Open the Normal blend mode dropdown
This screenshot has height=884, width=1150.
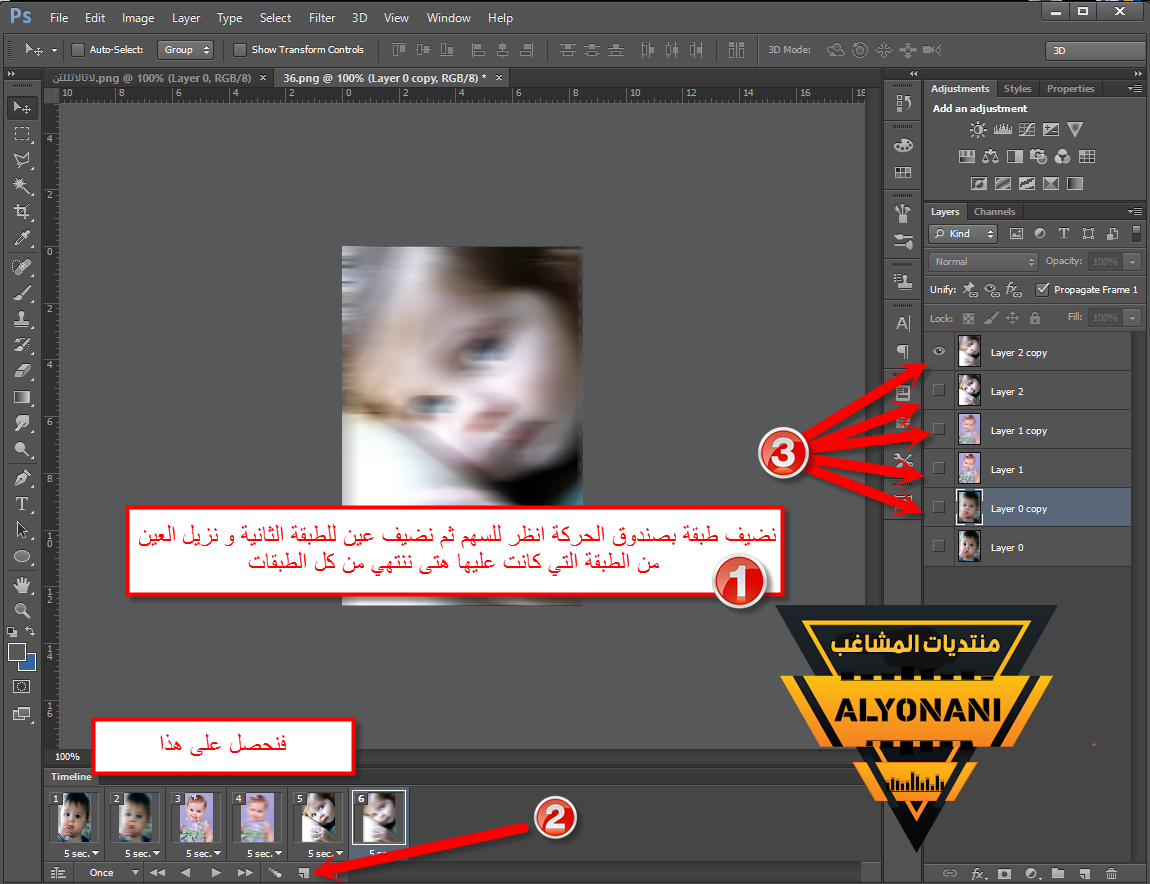pyautogui.click(x=983, y=261)
